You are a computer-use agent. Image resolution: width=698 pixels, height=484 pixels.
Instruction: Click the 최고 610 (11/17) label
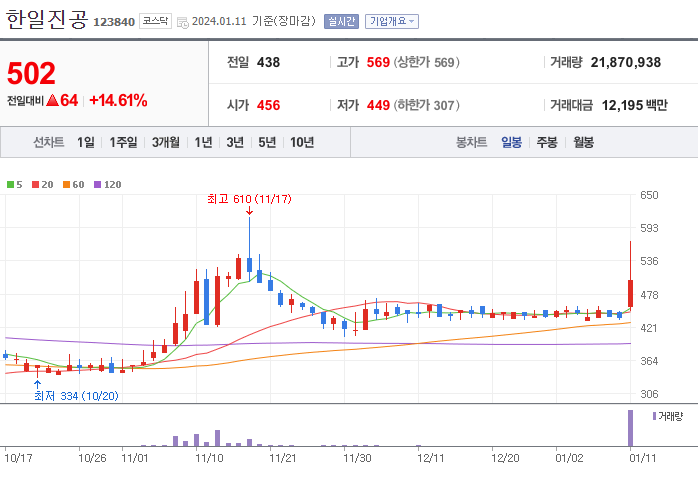point(249,199)
